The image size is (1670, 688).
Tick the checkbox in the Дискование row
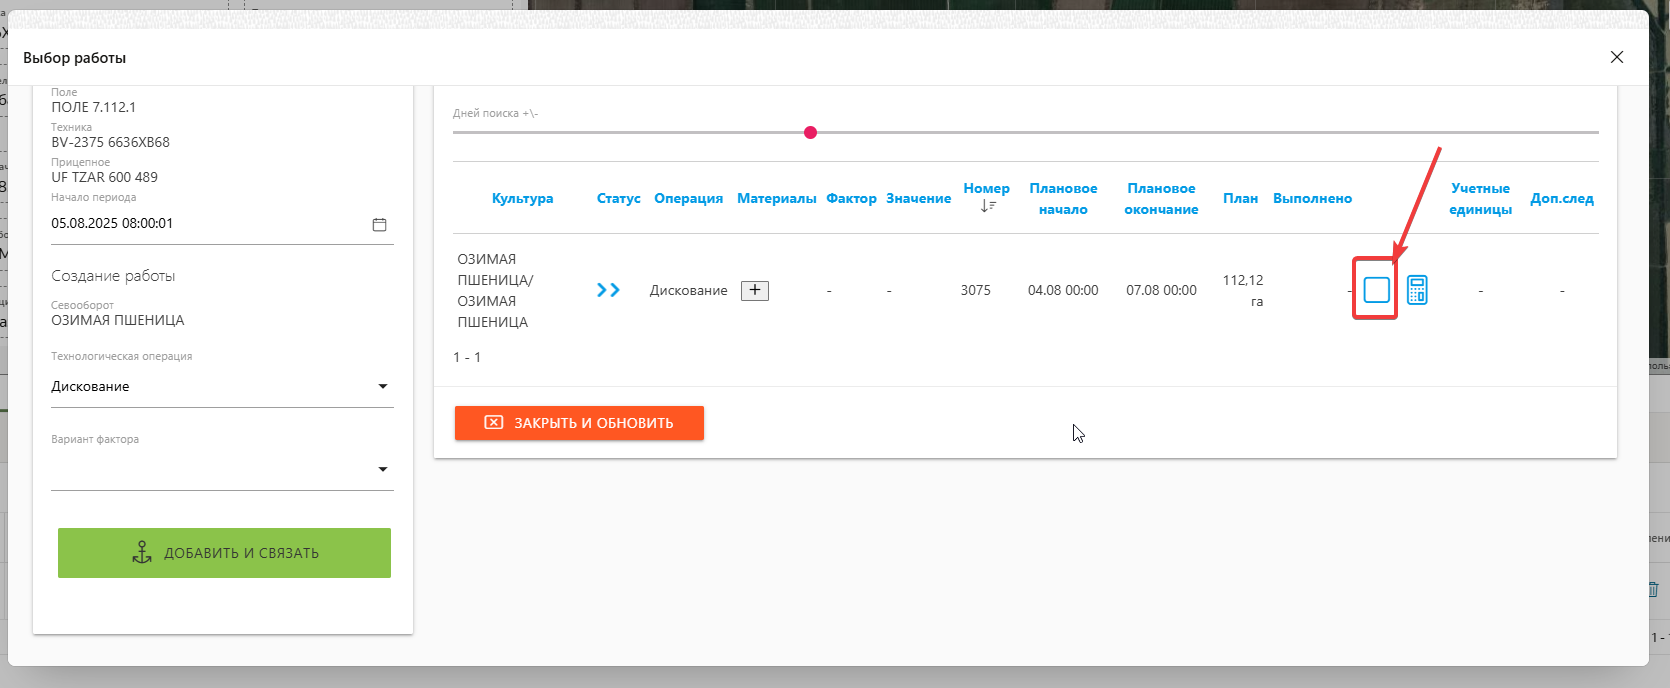[x=1377, y=290]
